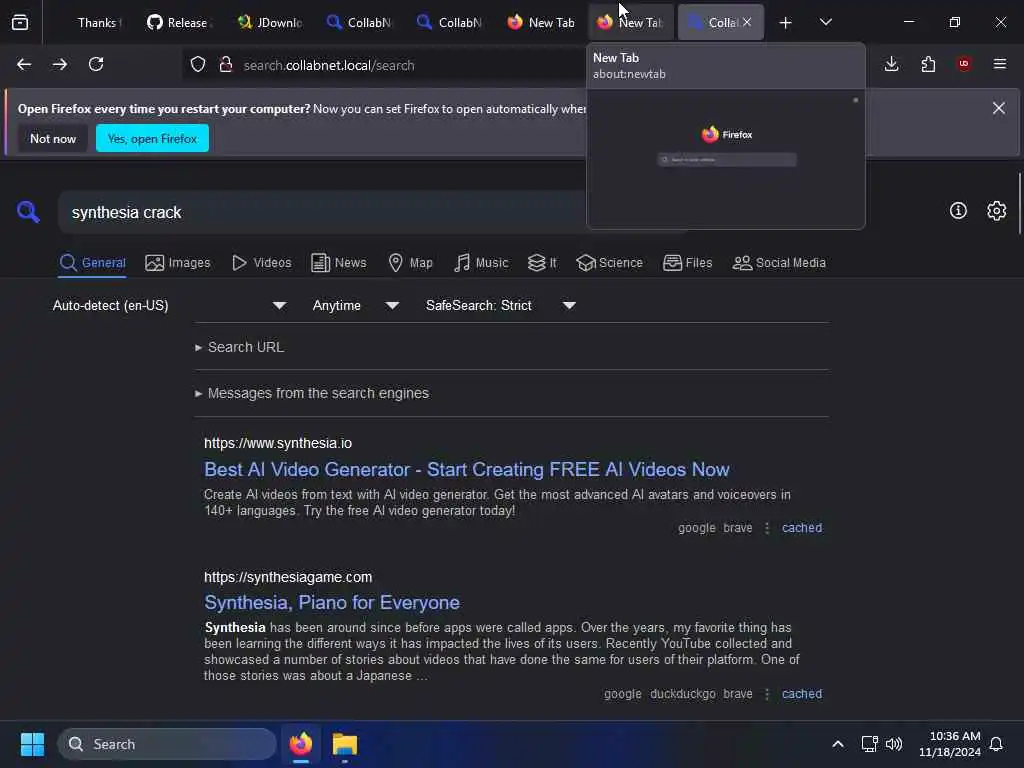Open a new browser tab
This screenshot has width=1024, height=768.
(786, 23)
